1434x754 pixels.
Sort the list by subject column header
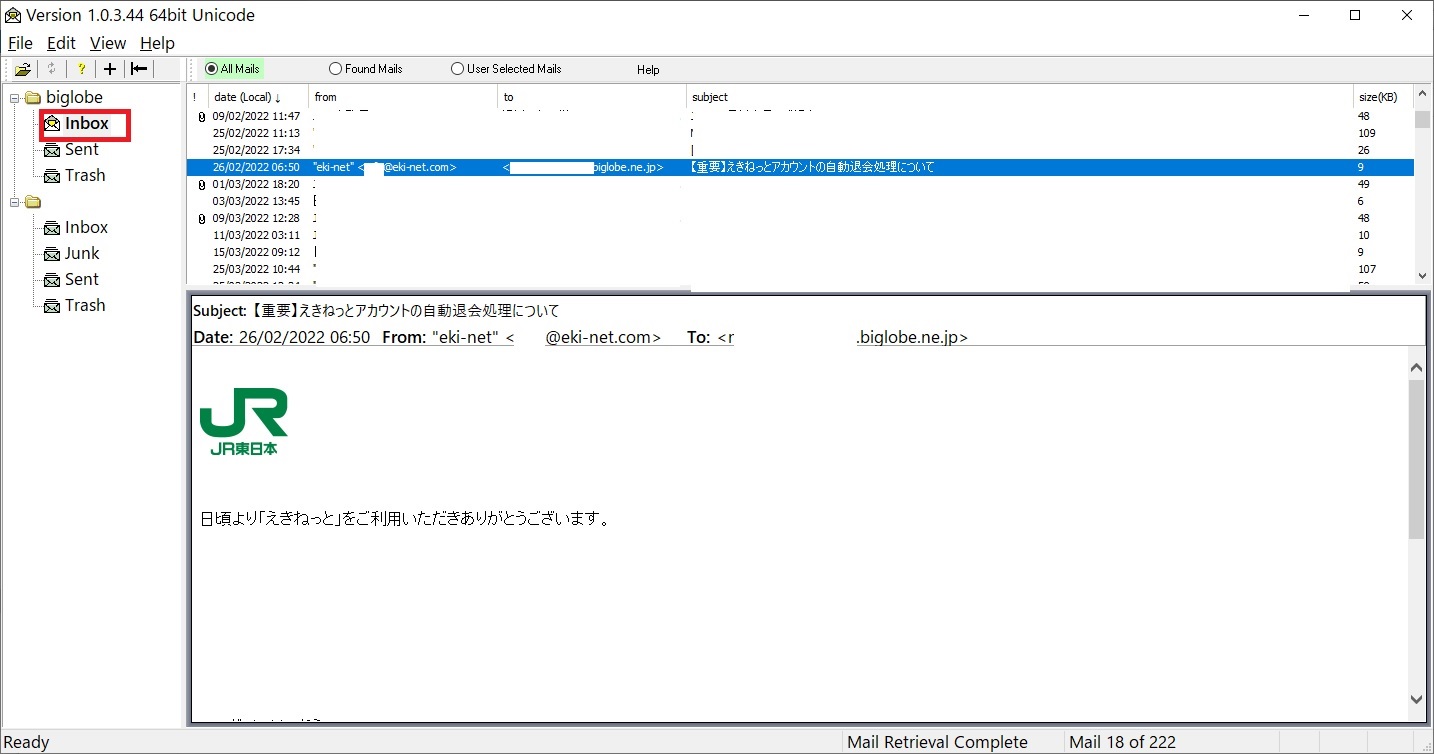pos(710,97)
